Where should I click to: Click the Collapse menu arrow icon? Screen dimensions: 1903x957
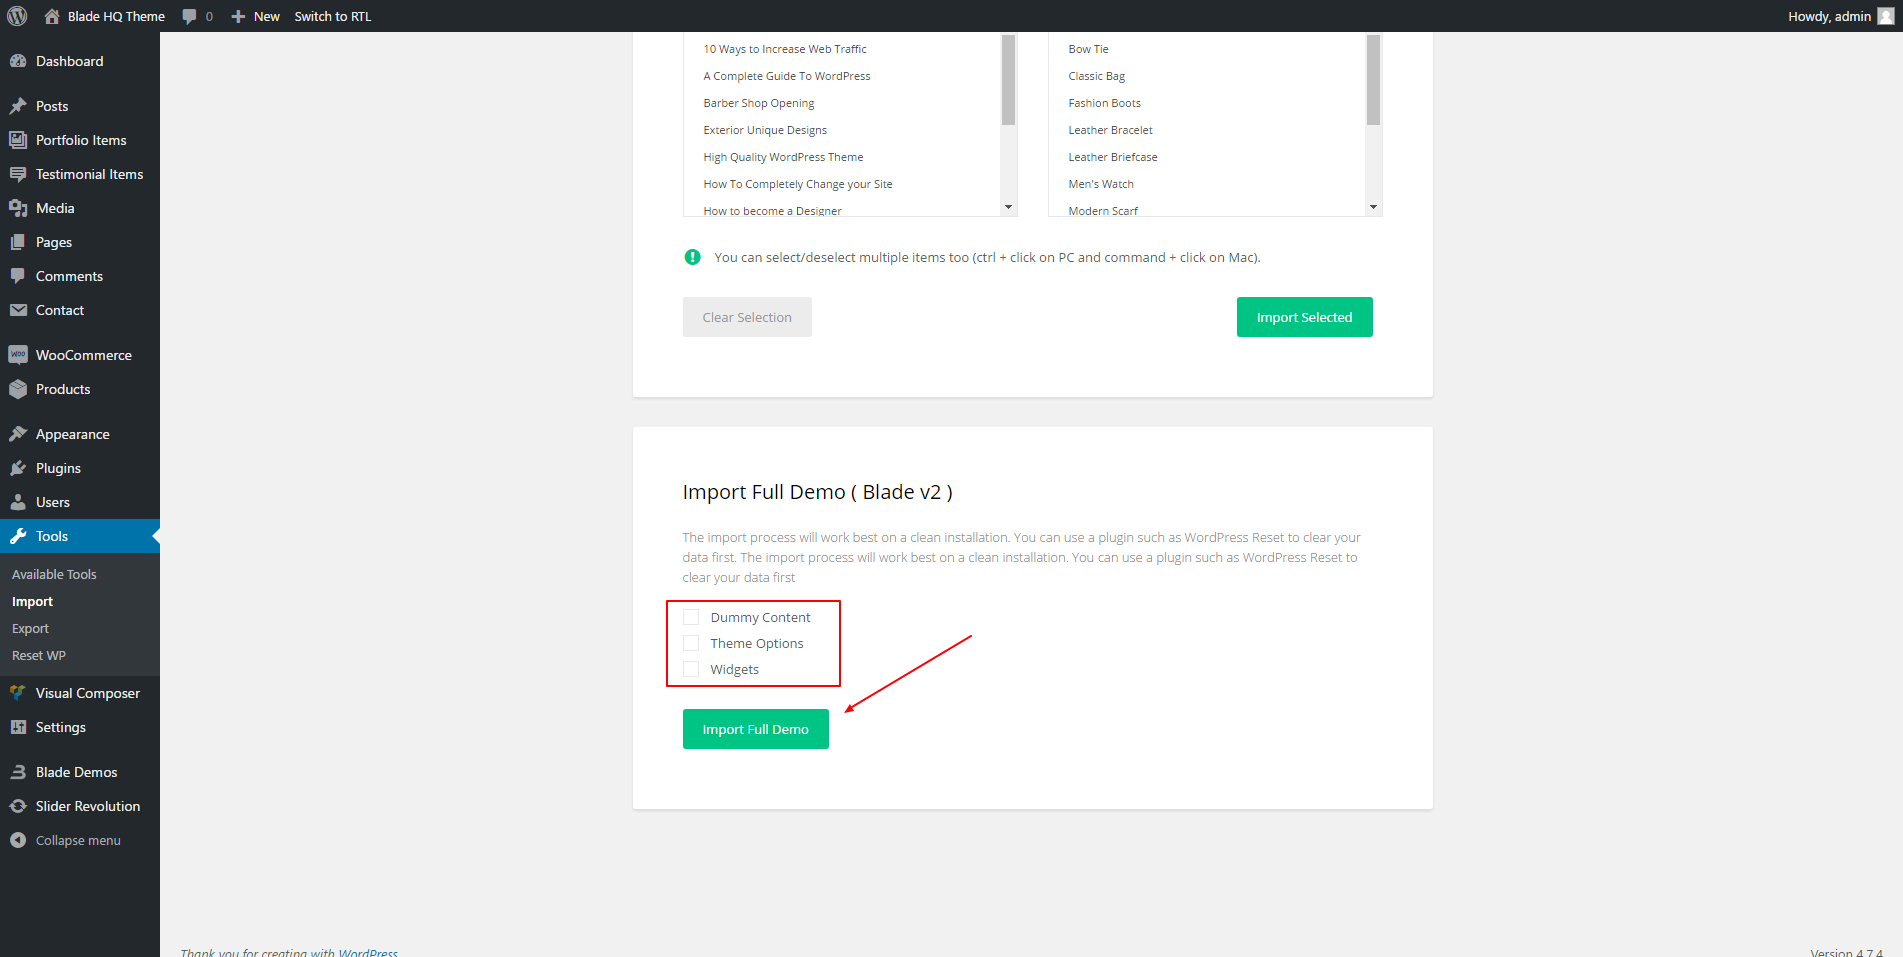point(18,840)
